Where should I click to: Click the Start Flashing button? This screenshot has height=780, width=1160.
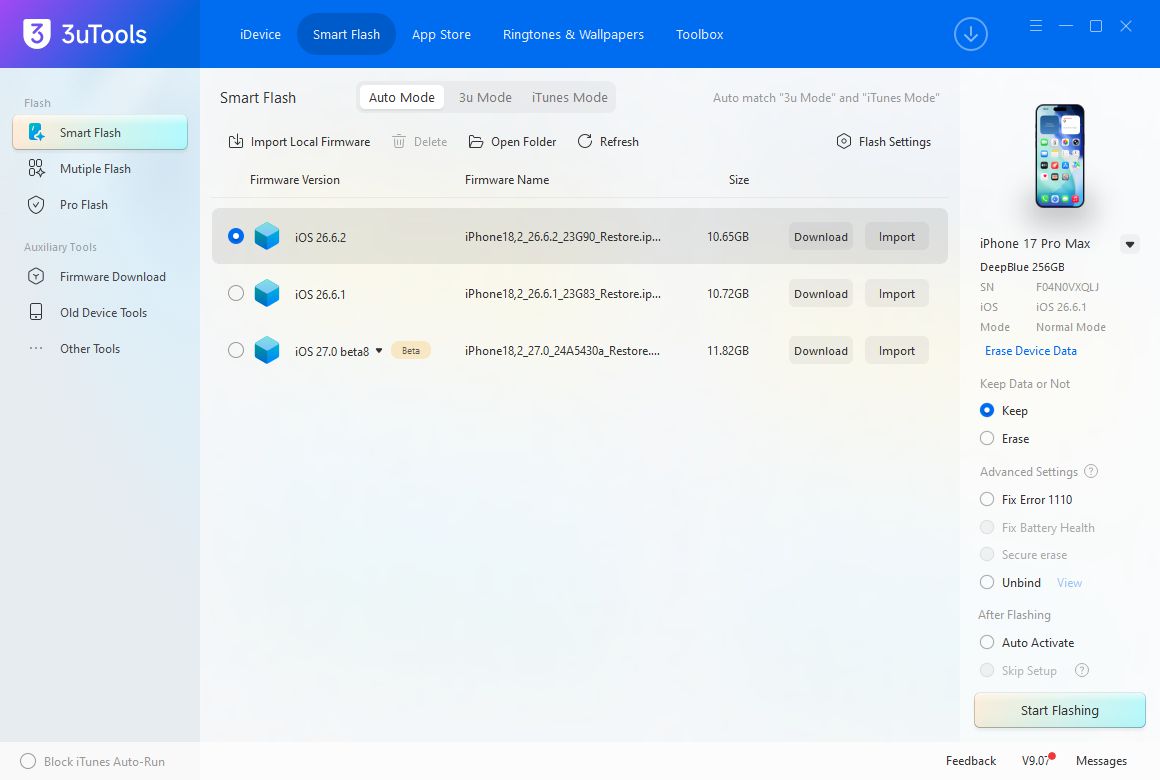click(1059, 710)
